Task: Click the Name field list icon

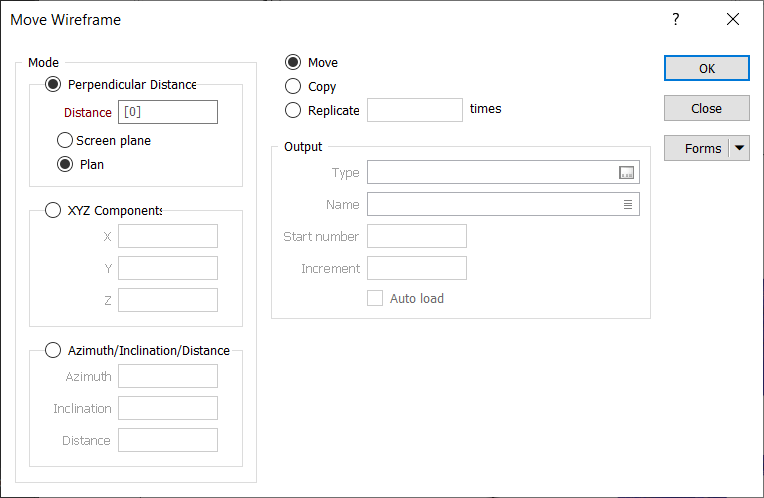Action: coord(627,204)
